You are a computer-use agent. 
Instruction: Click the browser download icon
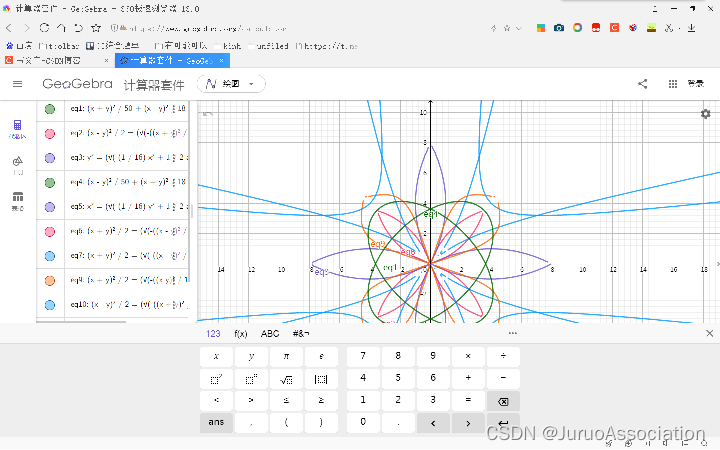coord(691,28)
